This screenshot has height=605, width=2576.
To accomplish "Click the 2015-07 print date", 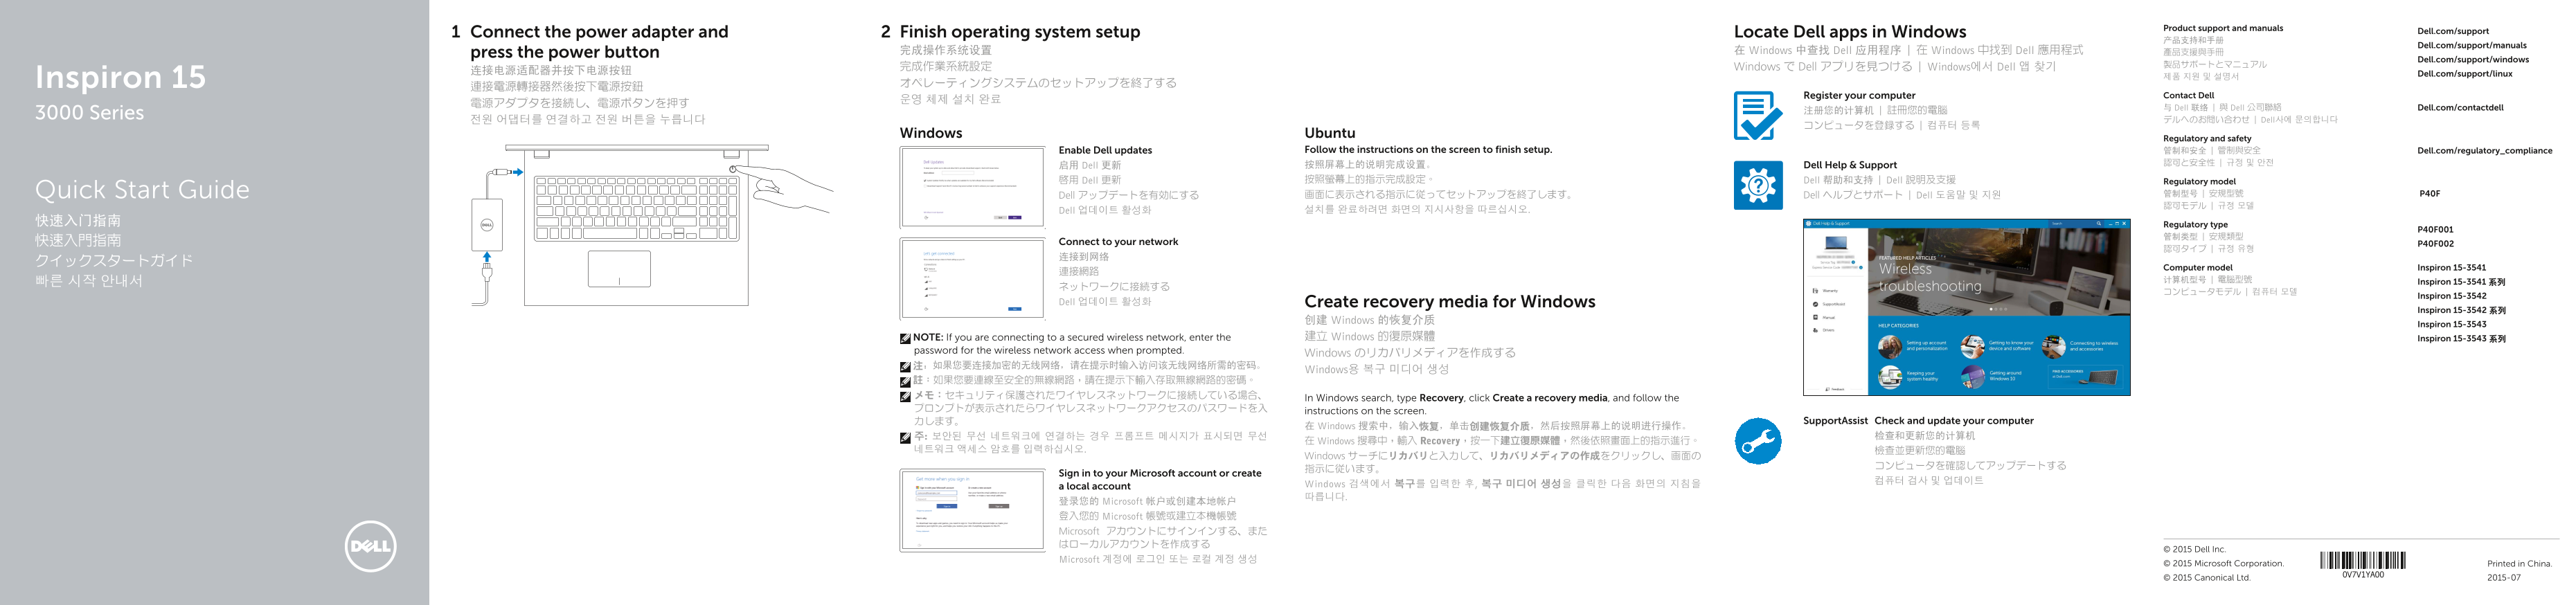I will click(x=2503, y=577).
